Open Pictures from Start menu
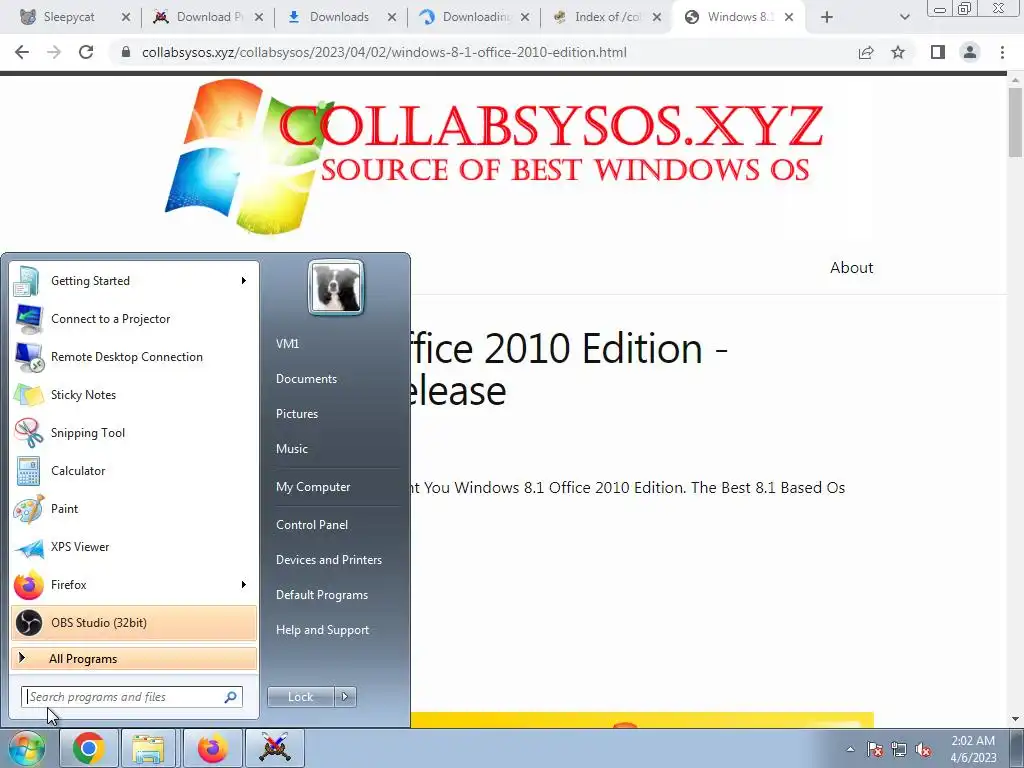This screenshot has width=1024, height=768. [296, 414]
